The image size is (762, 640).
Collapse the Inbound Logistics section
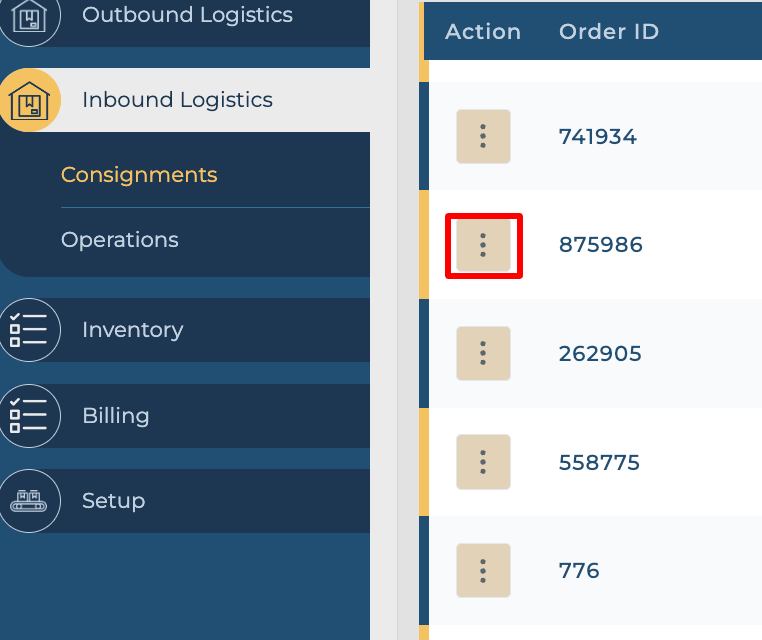tap(177, 100)
